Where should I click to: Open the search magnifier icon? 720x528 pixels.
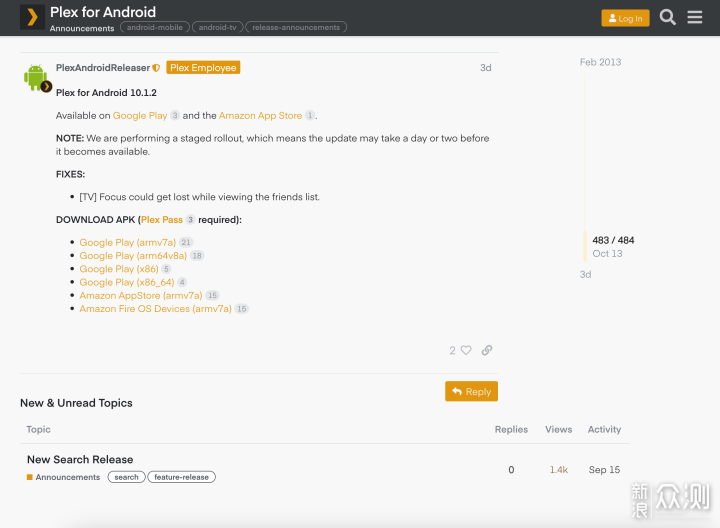pyautogui.click(x=667, y=17)
